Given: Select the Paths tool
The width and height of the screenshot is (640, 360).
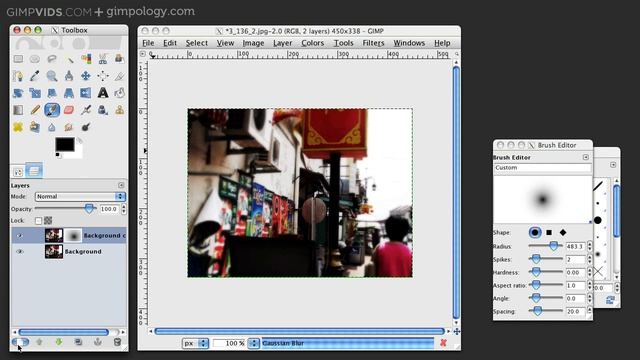Looking at the screenshot, I should click(x=18, y=76).
